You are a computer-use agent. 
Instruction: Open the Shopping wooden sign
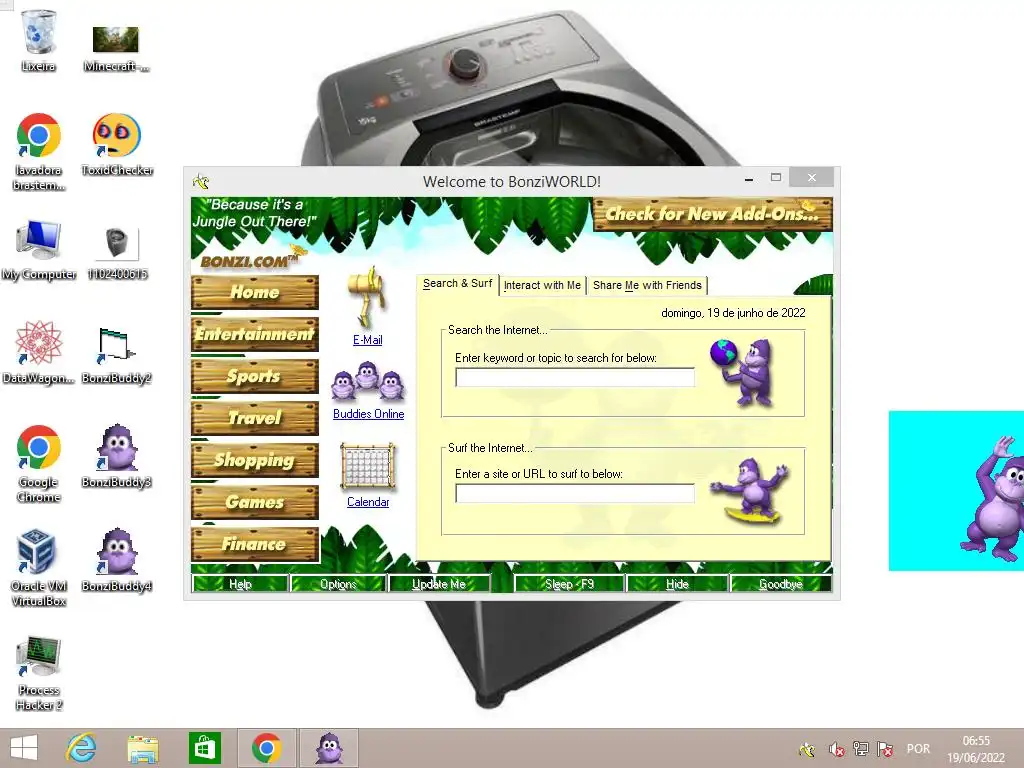pos(255,460)
